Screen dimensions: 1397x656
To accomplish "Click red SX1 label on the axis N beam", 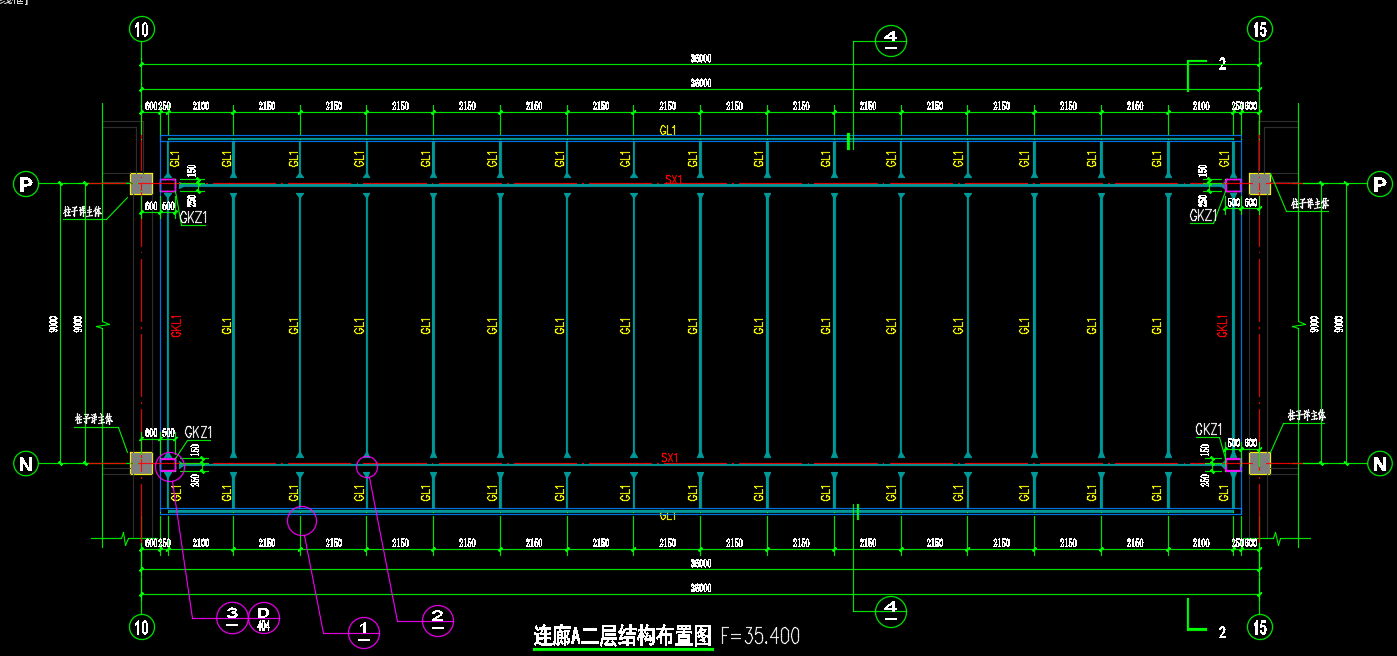I will pos(670,458).
